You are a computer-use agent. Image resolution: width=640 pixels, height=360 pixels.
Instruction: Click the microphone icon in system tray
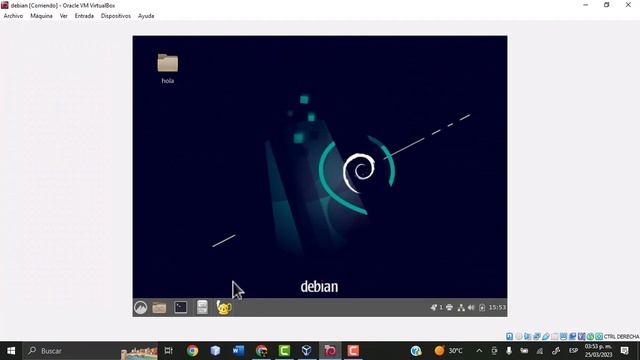(509, 351)
